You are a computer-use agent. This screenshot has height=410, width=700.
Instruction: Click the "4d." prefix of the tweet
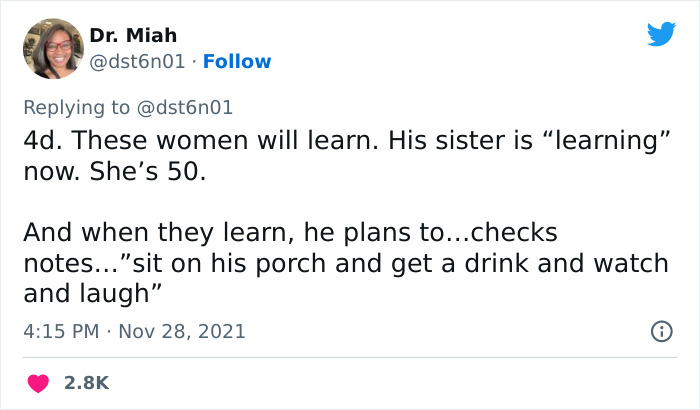[x=42, y=141]
